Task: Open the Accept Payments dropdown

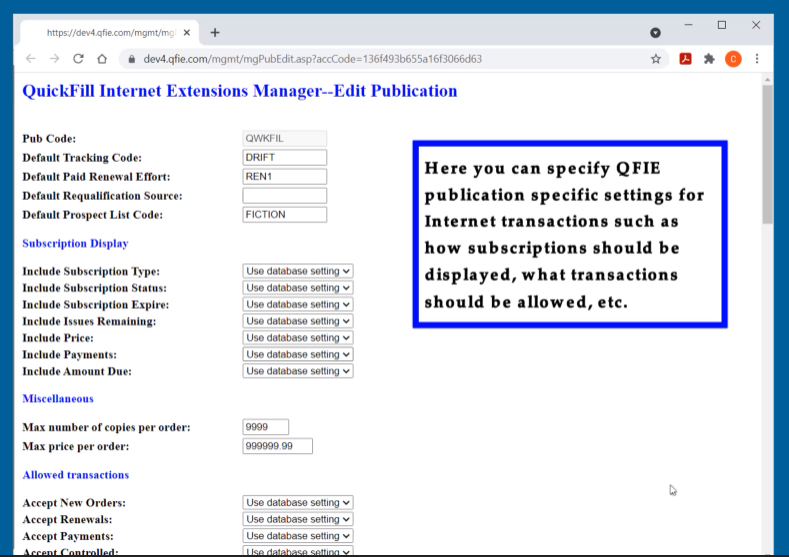Action: pos(297,536)
